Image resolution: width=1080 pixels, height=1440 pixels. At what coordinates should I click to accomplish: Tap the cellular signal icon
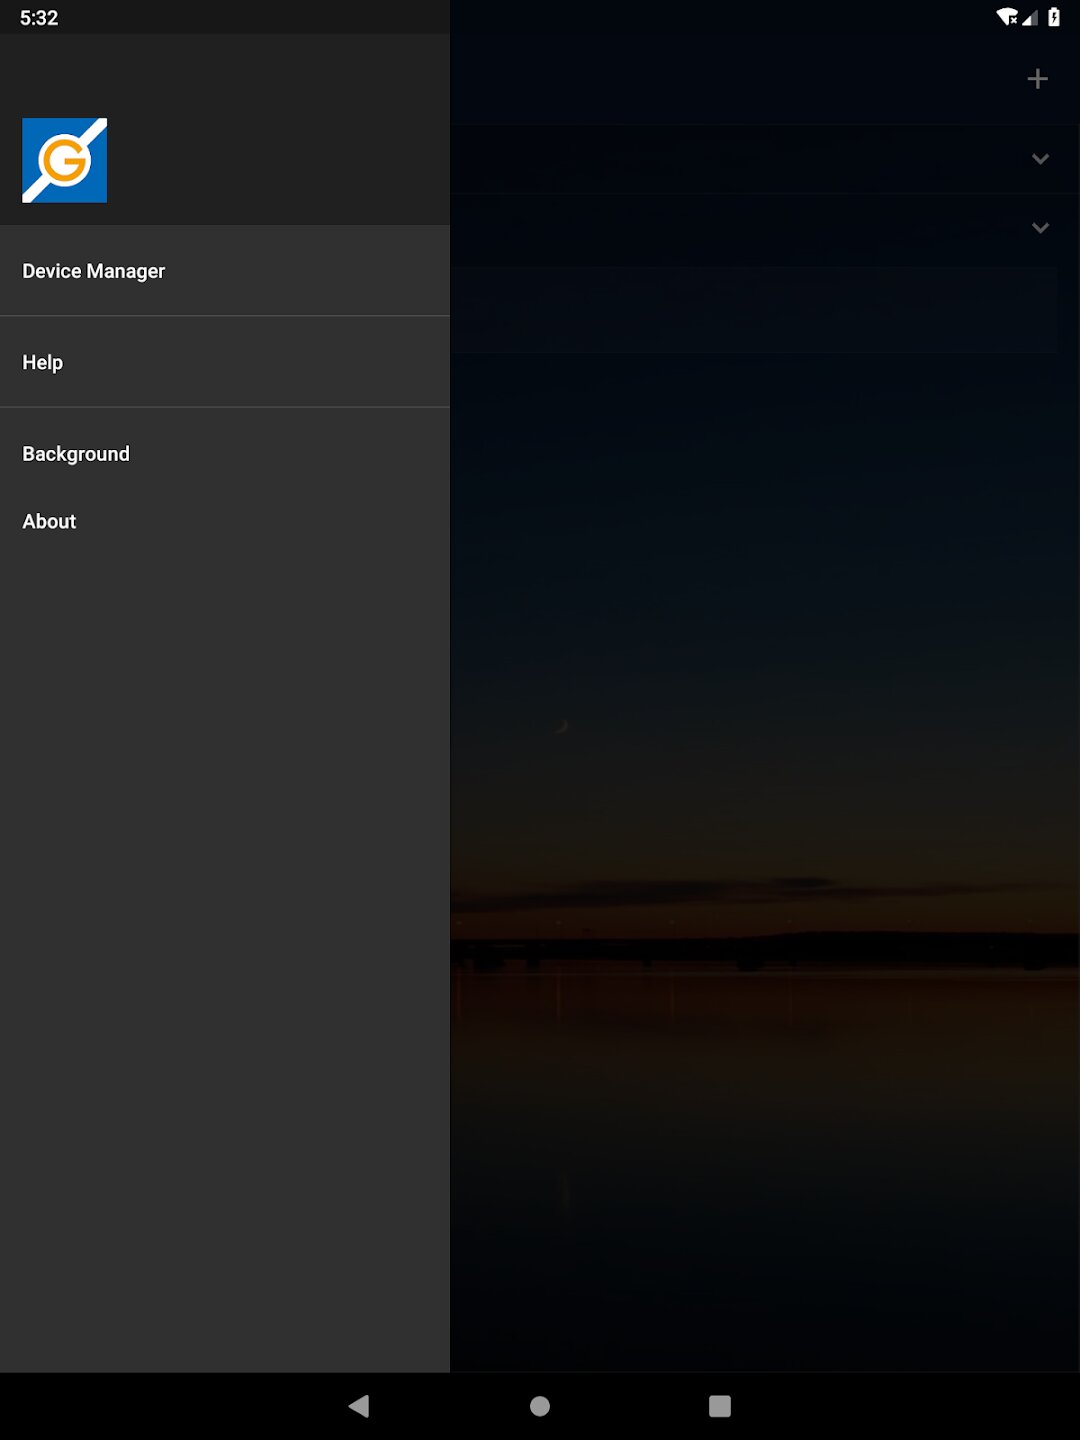(x=1029, y=17)
